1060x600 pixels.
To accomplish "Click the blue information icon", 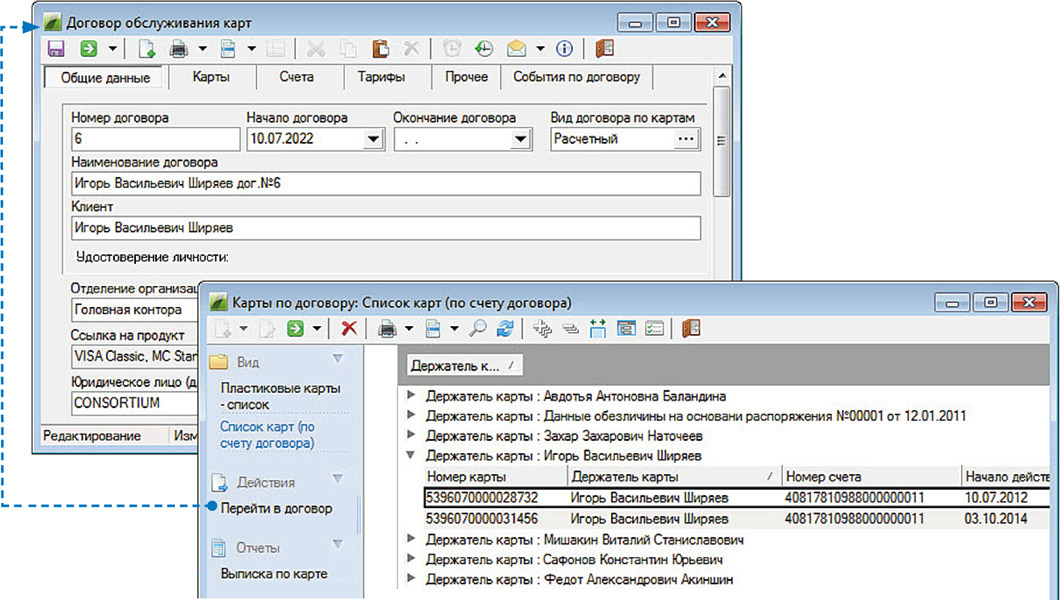I will [x=564, y=48].
